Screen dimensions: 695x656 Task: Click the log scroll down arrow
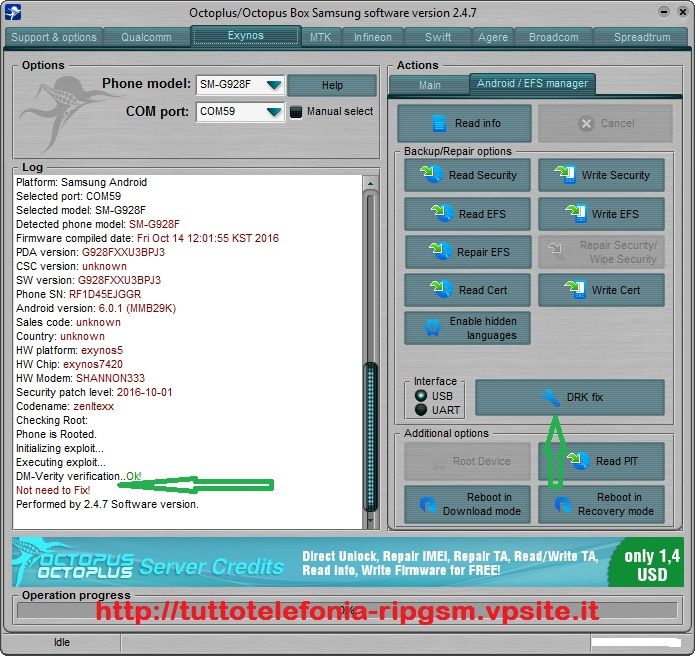[371, 520]
